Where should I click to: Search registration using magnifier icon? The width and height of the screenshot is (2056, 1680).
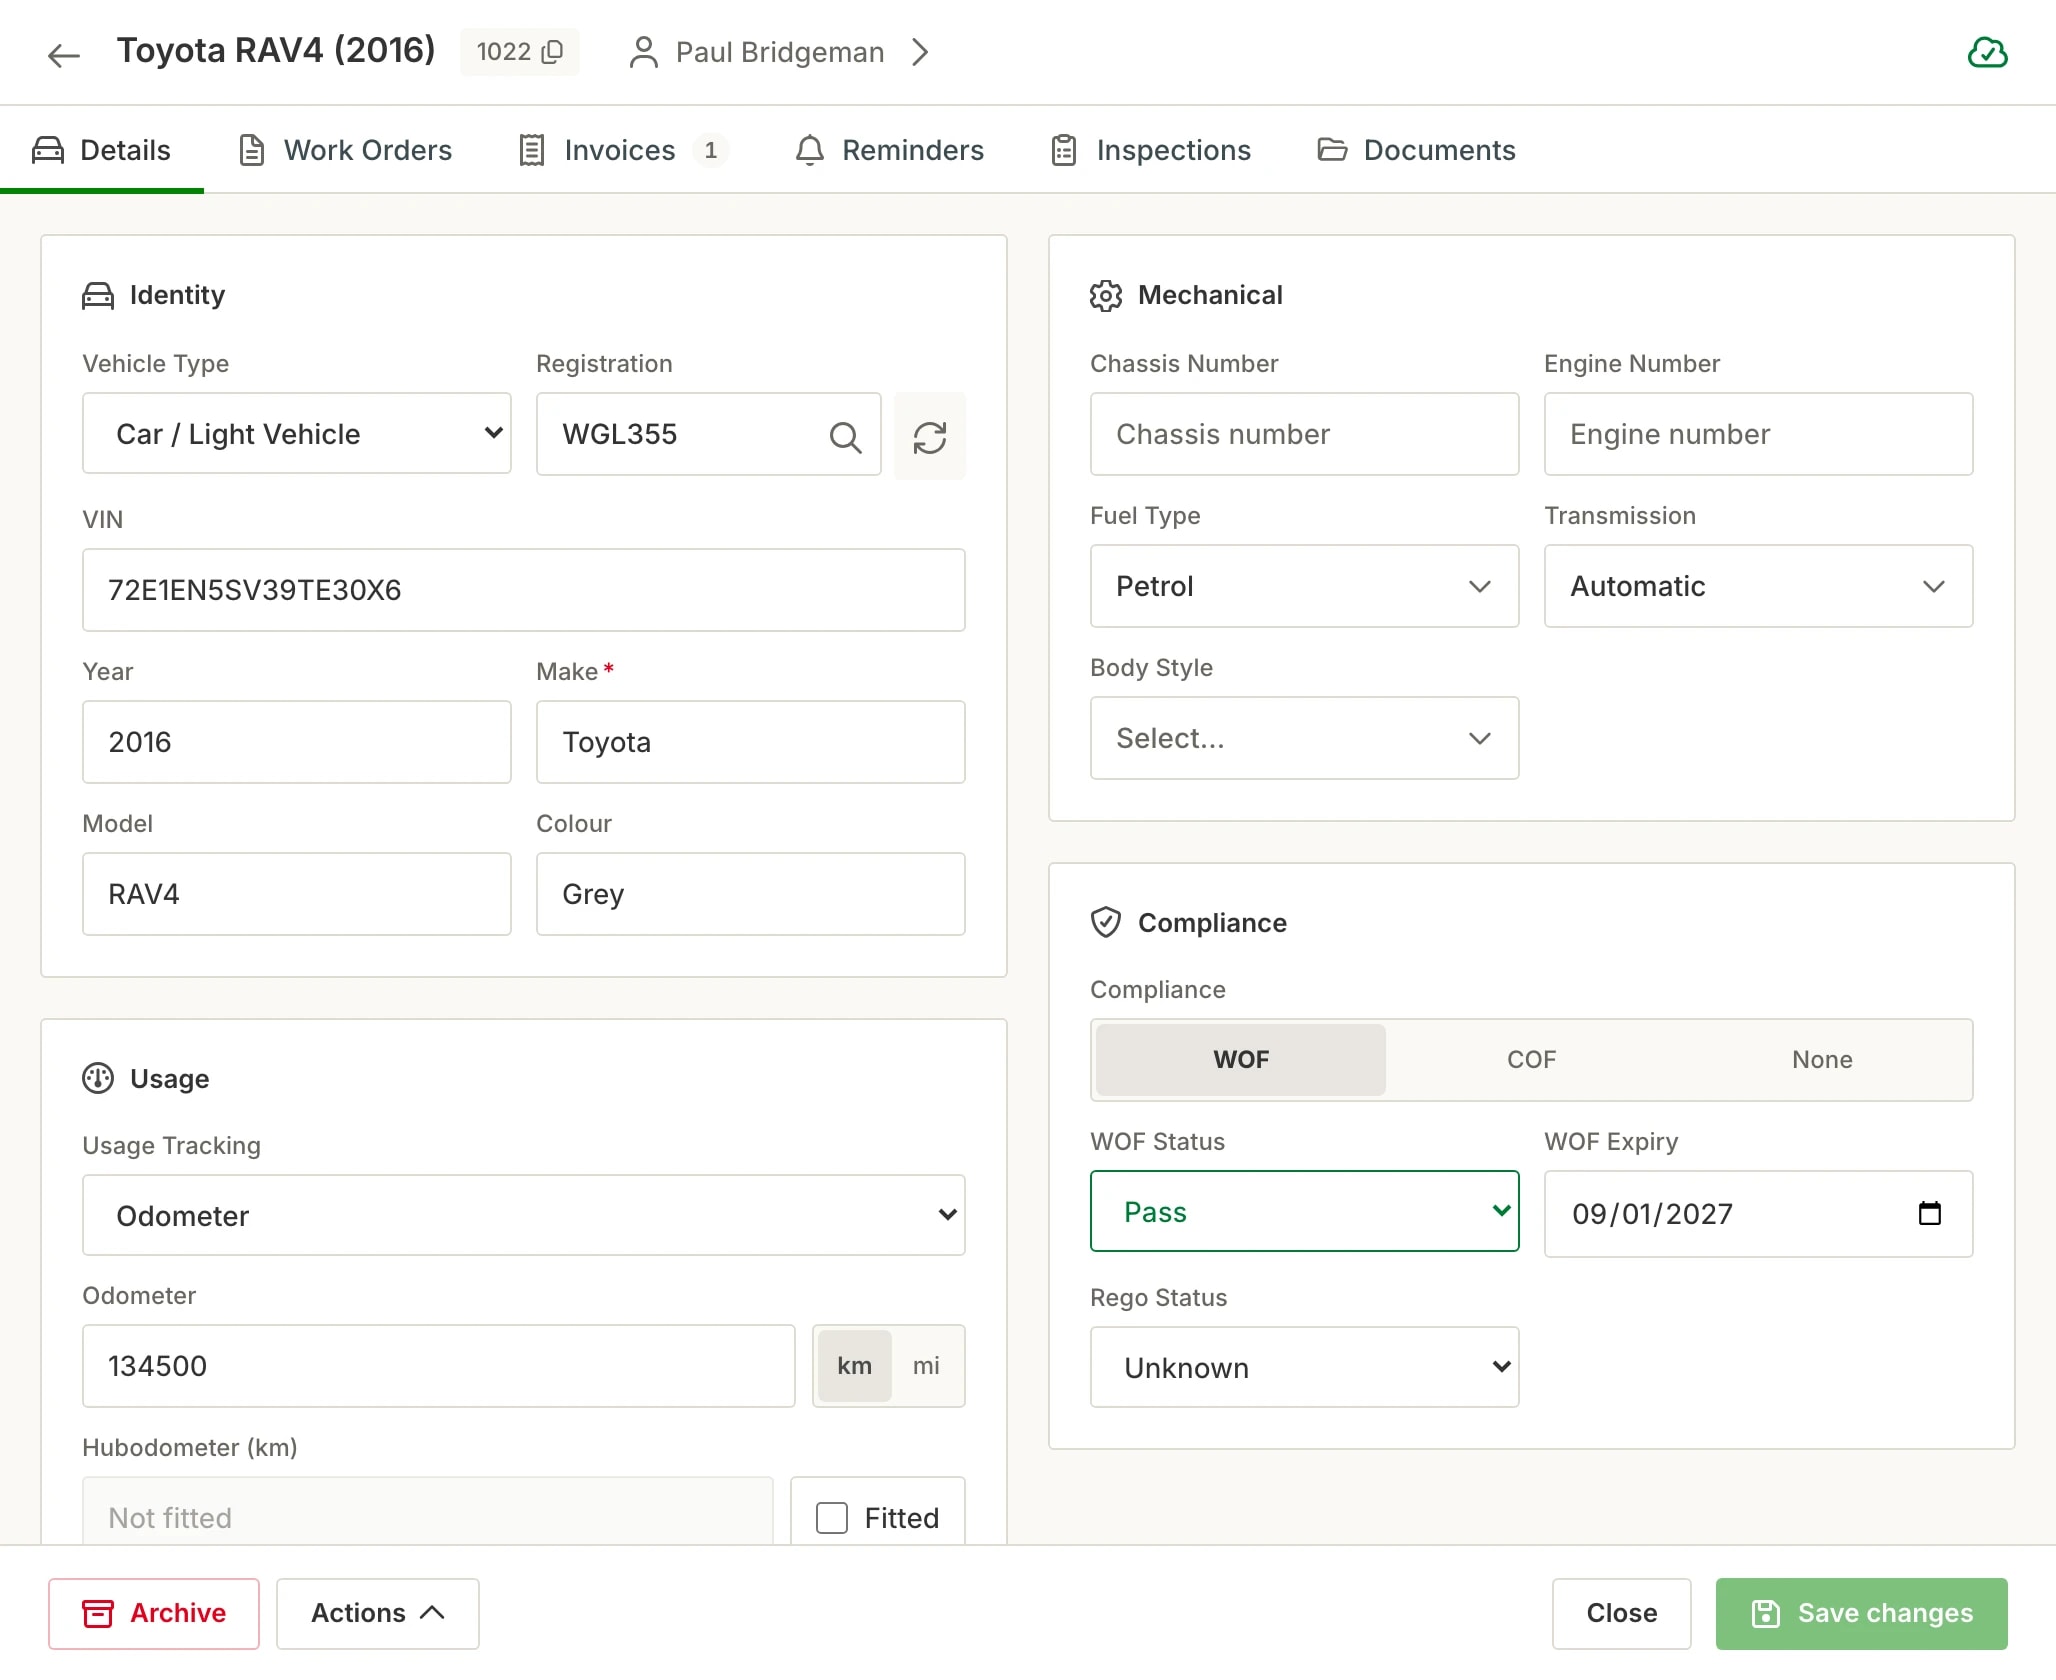tap(845, 436)
